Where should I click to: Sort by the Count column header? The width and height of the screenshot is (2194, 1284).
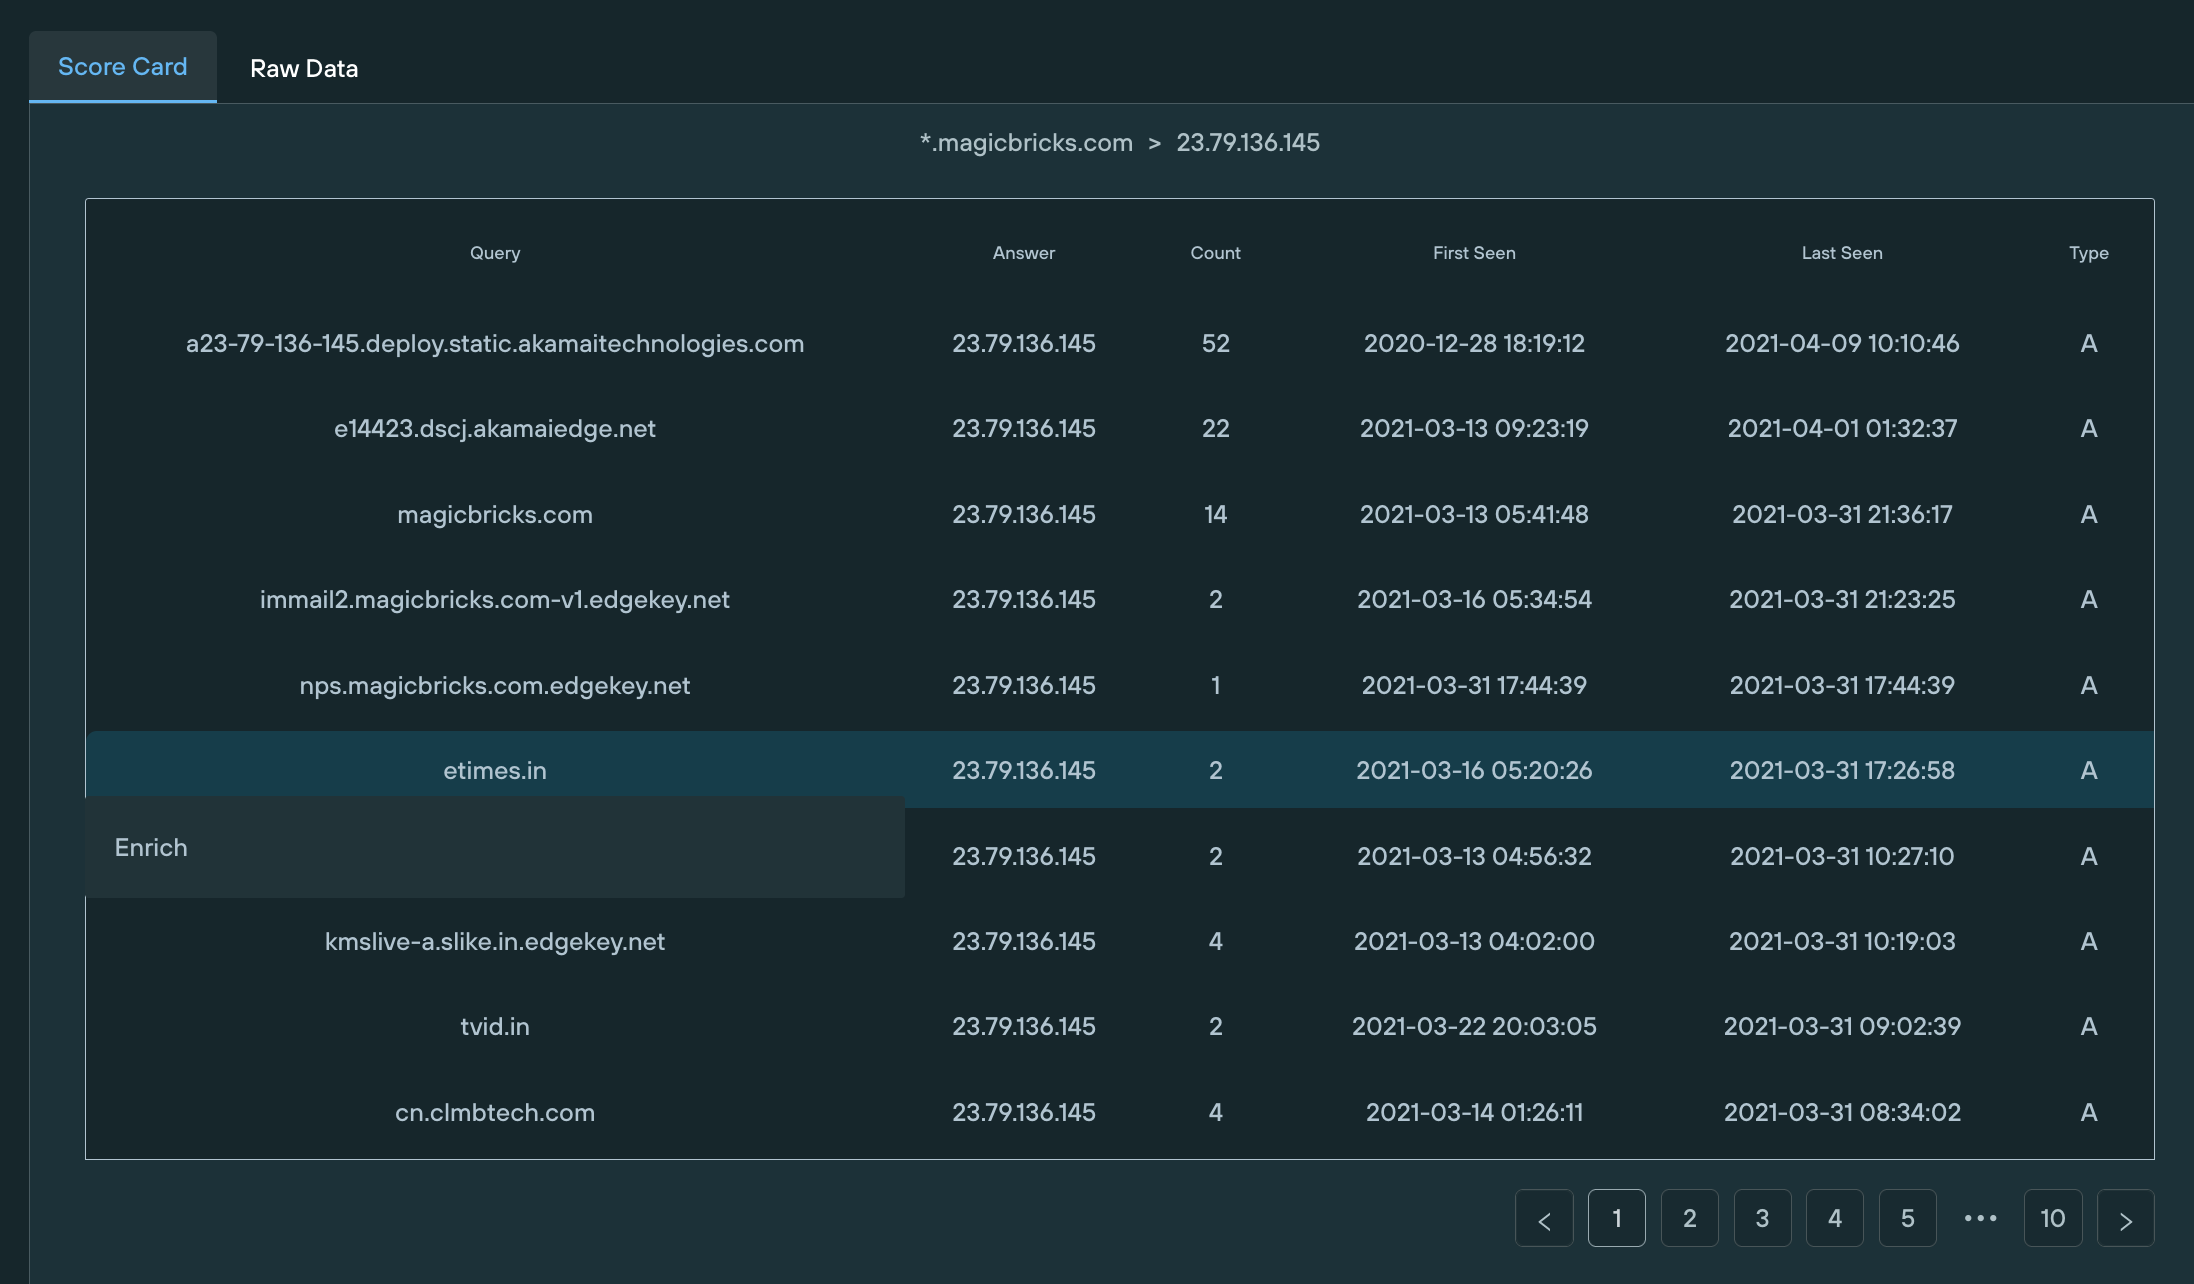point(1215,253)
